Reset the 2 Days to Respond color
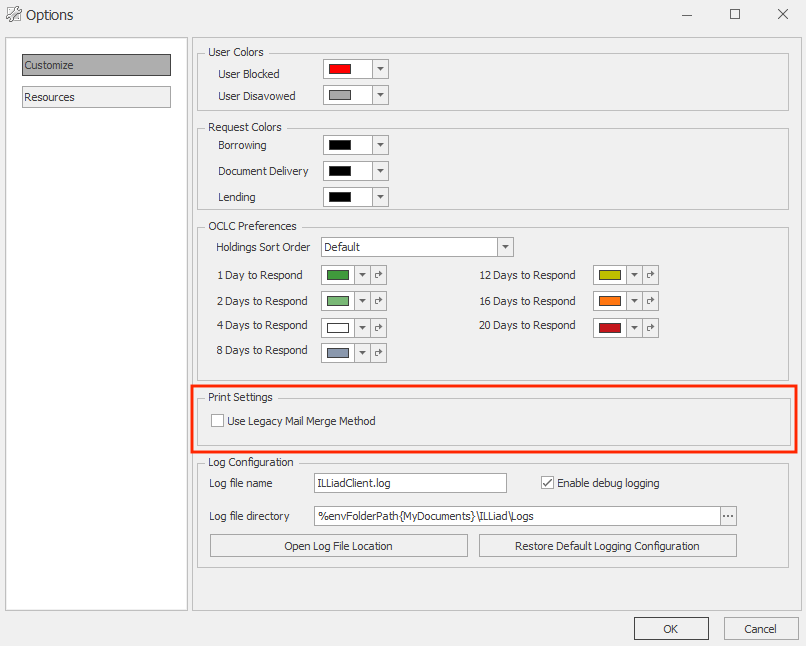This screenshot has width=806, height=646. click(x=378, y=301)
